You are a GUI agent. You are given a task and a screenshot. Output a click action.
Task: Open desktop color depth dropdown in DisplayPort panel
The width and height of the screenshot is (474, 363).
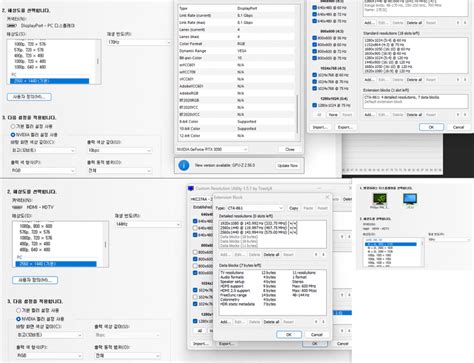[43, 150]
